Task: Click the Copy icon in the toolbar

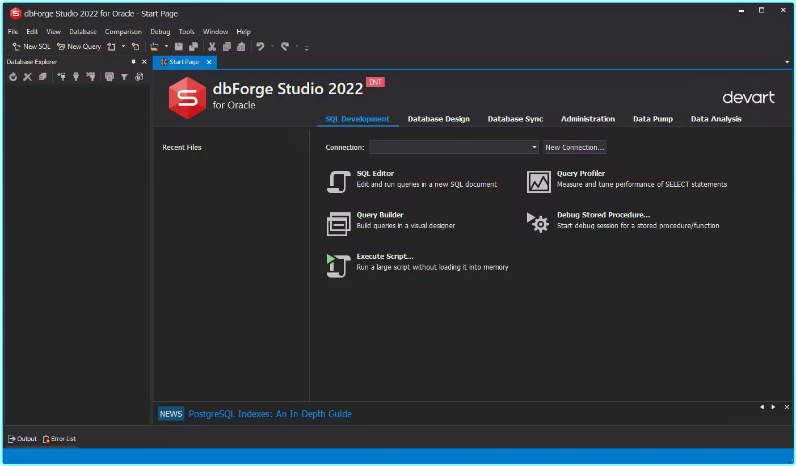Action: coord(227,47)
